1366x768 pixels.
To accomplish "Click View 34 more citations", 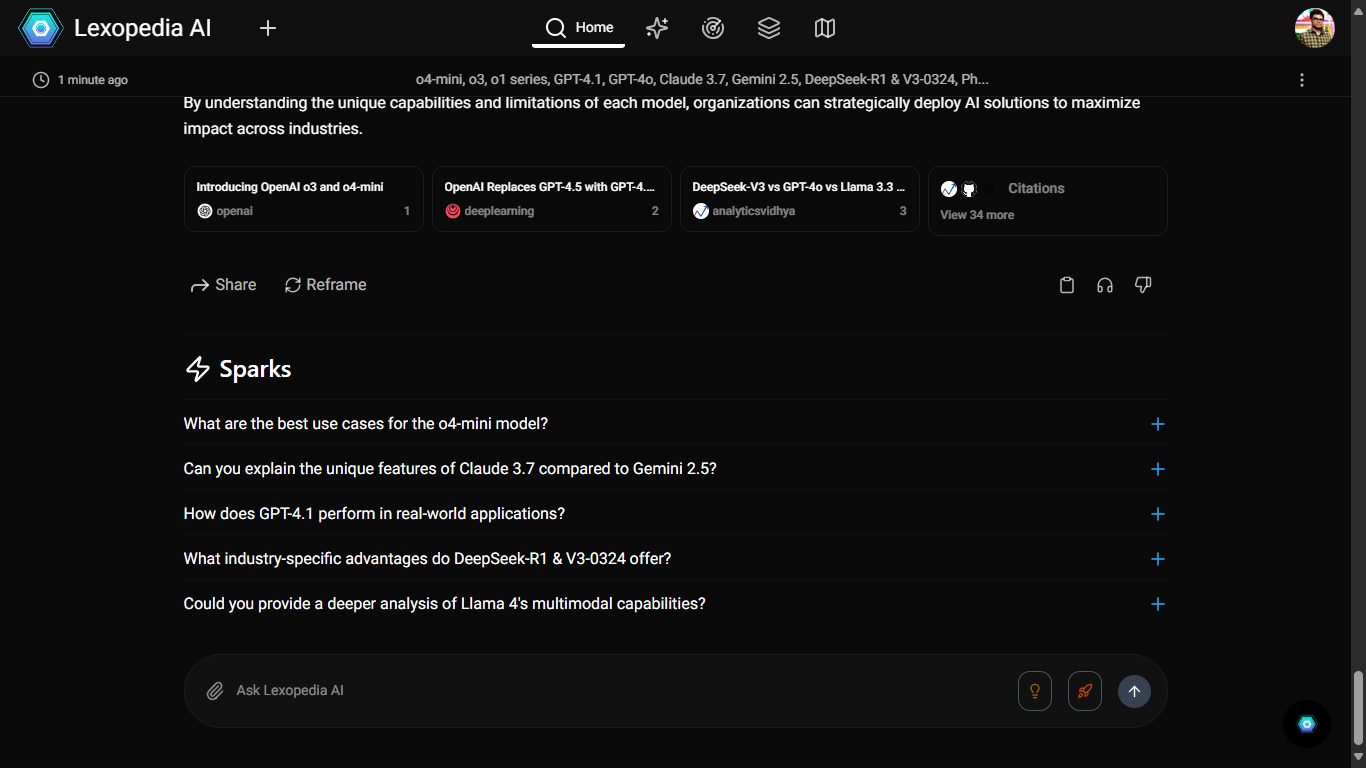I will [x=977, y=215].
